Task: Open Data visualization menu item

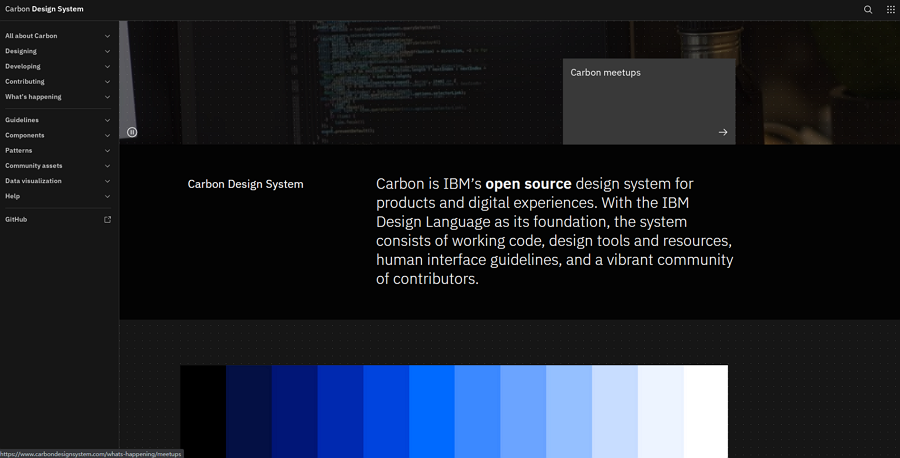Action: pyautogui.click(x=58, y=181)
